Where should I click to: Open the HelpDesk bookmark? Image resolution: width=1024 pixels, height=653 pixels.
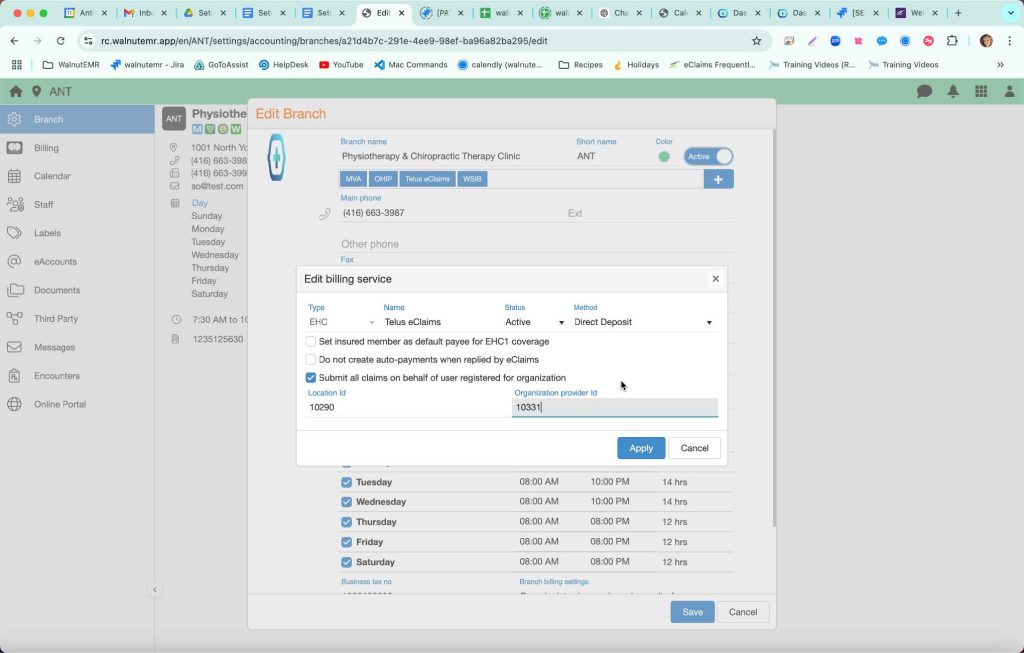click(283, 65)
